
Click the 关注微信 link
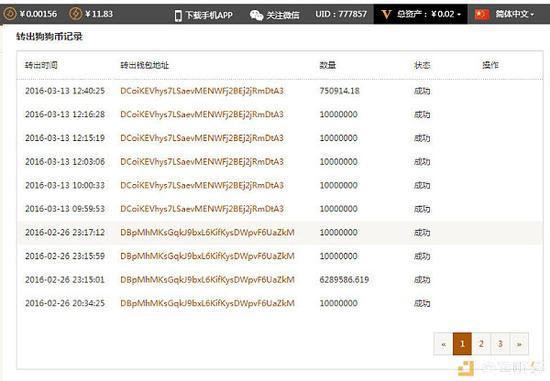pos(283,15)
